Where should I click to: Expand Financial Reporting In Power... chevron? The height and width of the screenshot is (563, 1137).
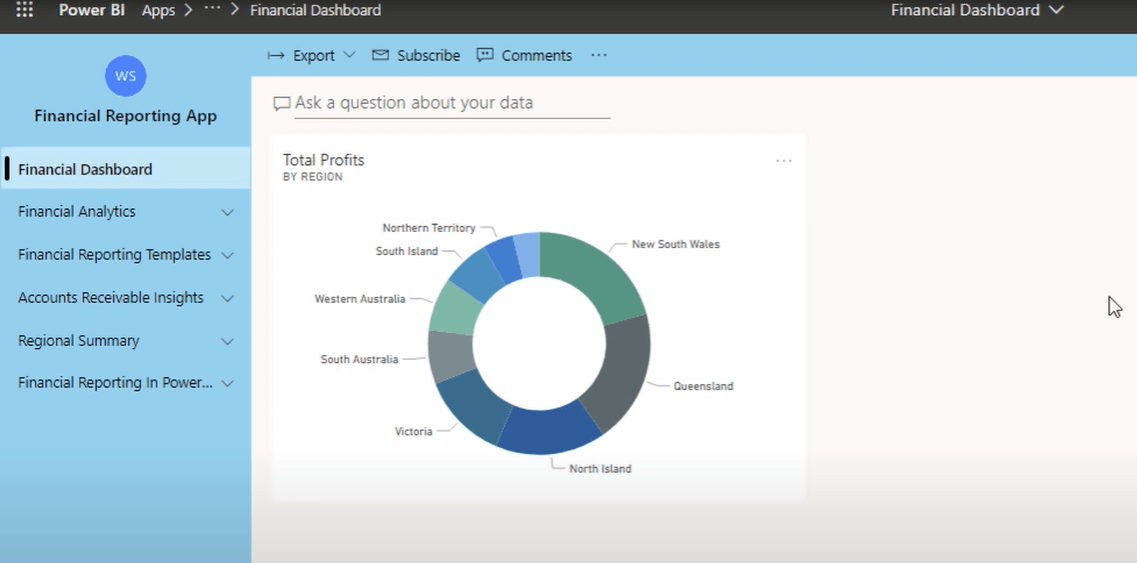pyautogui.click(x=228, y=383)
